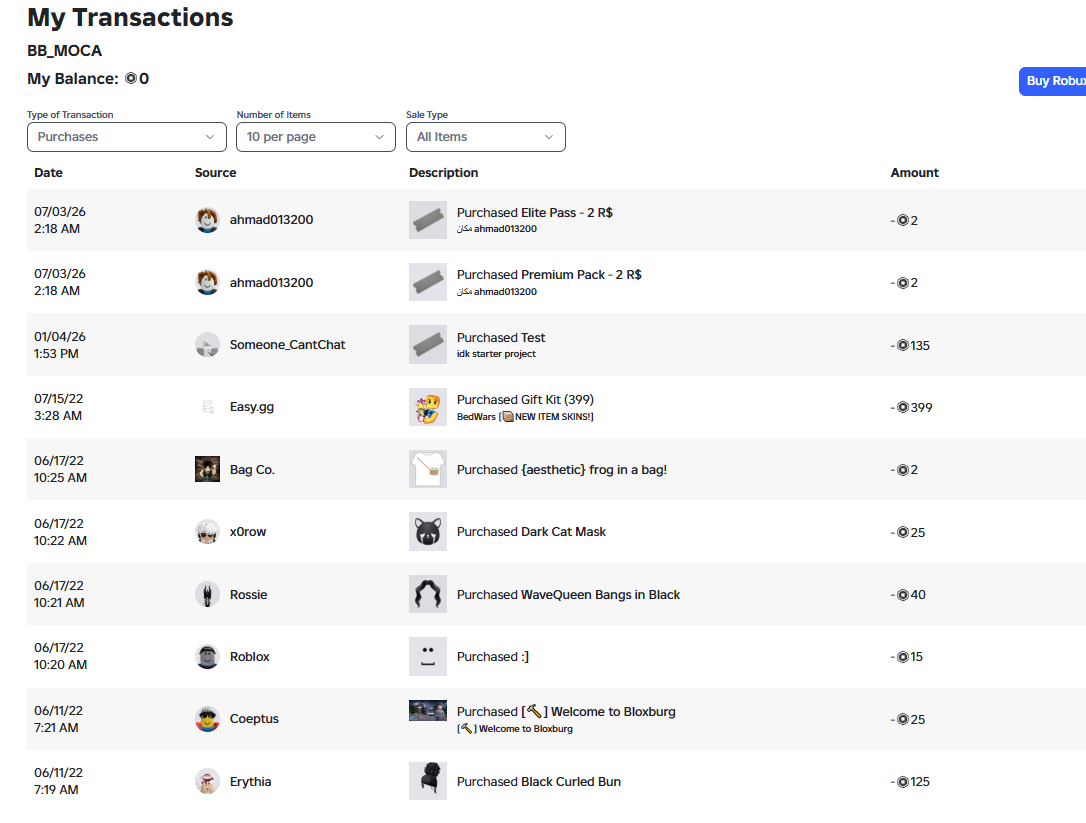Click the frog in a bag shirt thumbnail
This screenshot has height=823, width=1086.
point(427,470)
